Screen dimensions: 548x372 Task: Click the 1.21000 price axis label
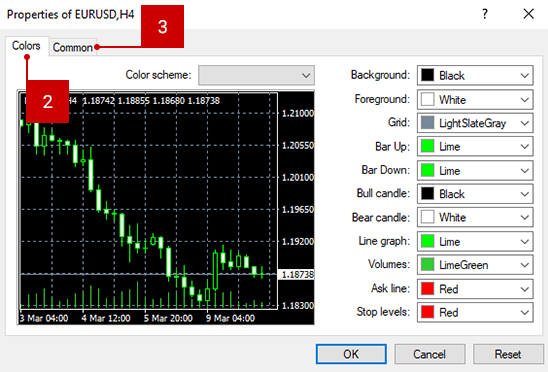pos(297,113)
